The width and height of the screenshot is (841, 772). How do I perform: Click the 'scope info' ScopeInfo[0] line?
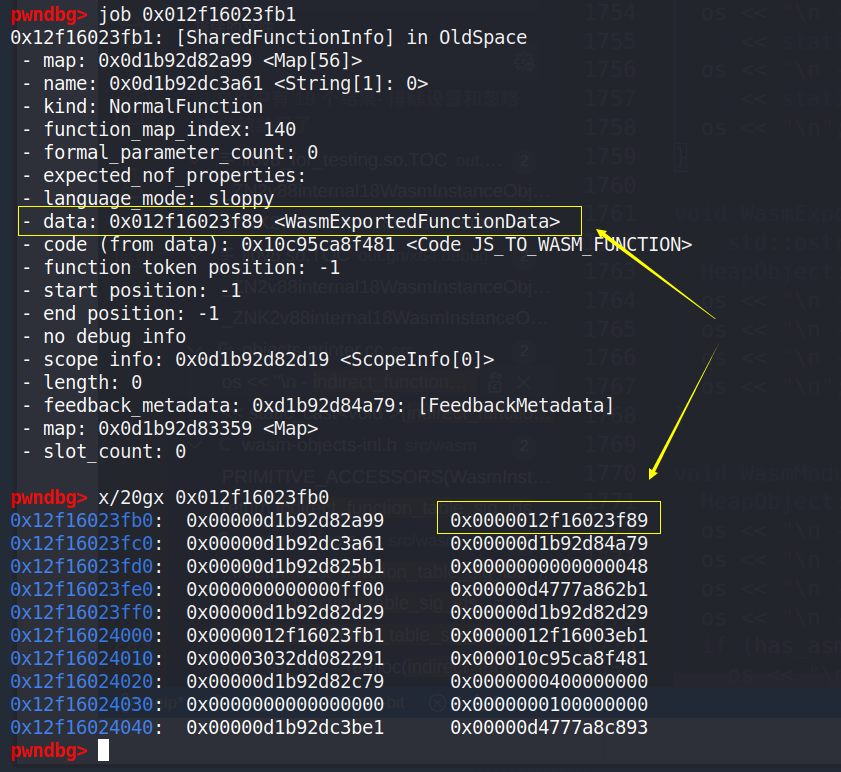click(257, 359)
